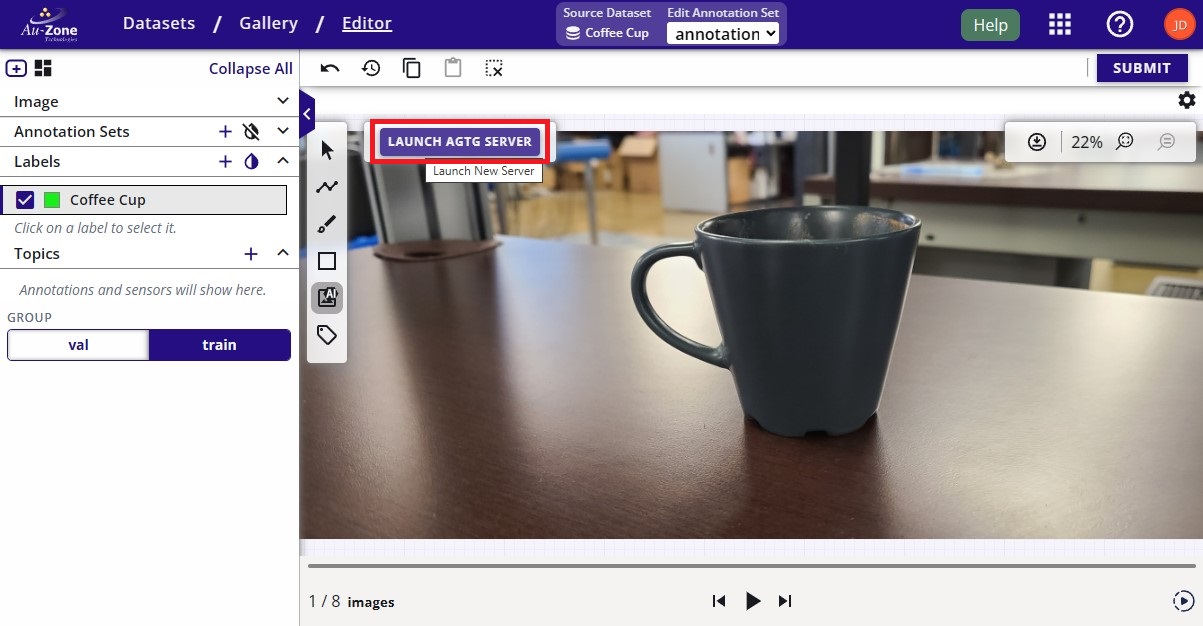Launch the AGTG server
Viewport: 1203px width, 626px height.
pos(460,142)
